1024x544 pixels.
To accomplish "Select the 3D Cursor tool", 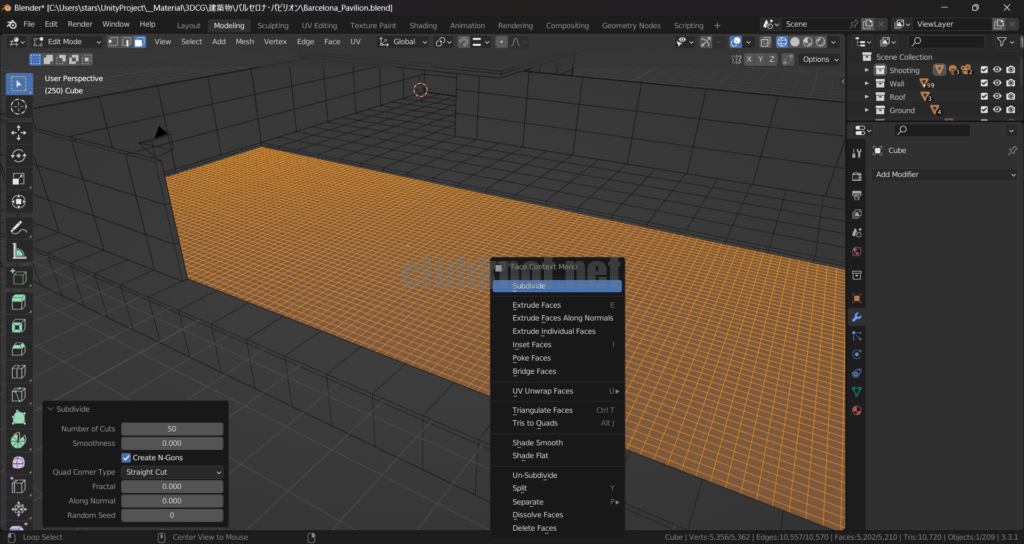I will click(x=18, y=107).
